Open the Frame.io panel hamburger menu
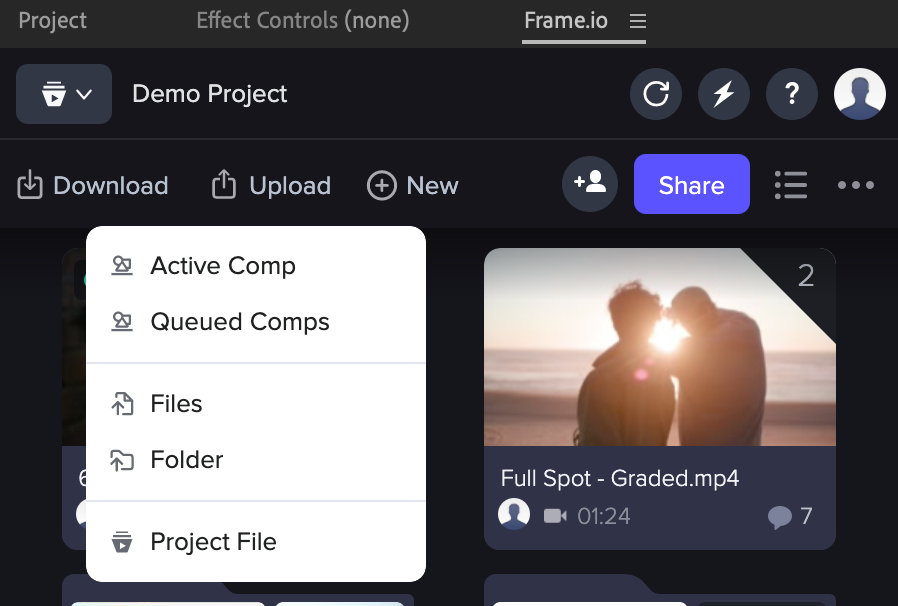 (x=638, y=21)
